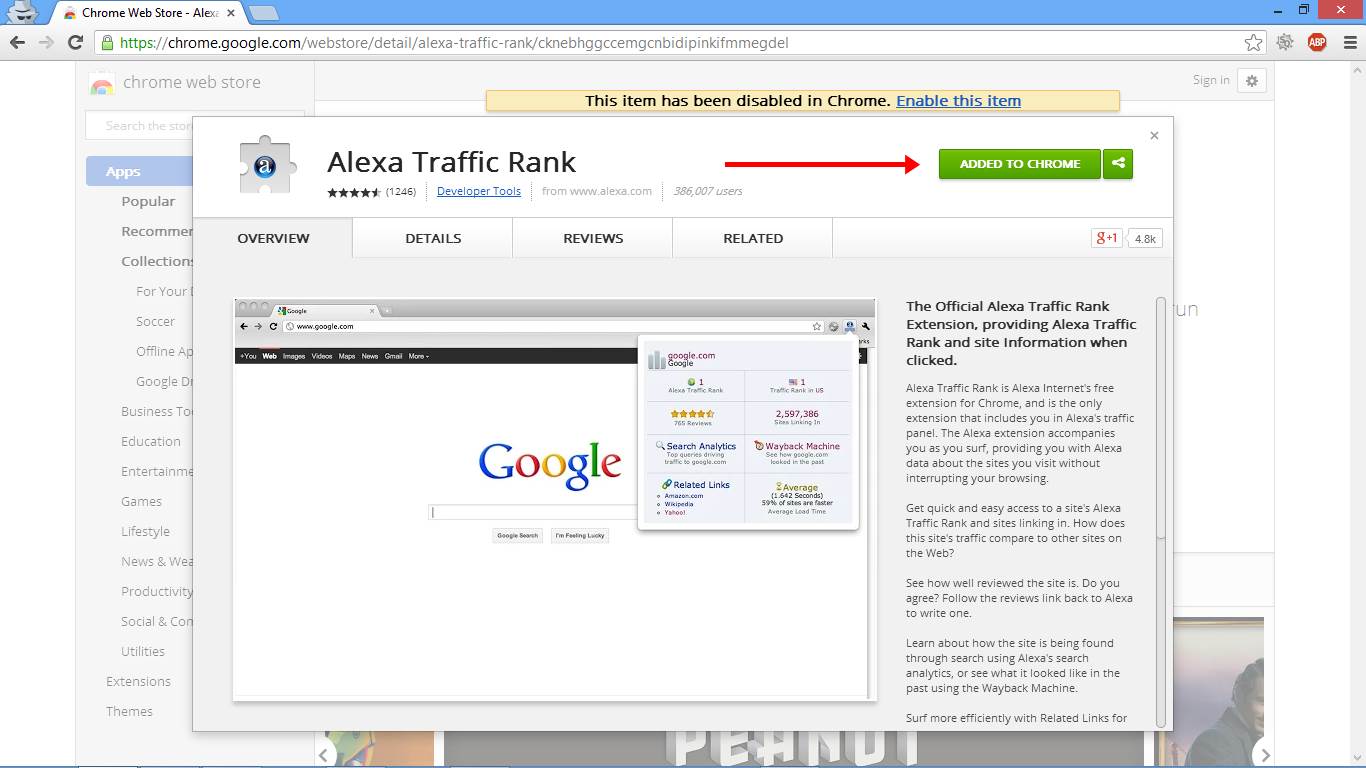The image size is (1366, 768).
Task: Bookmark this page with the star icon
Action: click(1253, 43)
